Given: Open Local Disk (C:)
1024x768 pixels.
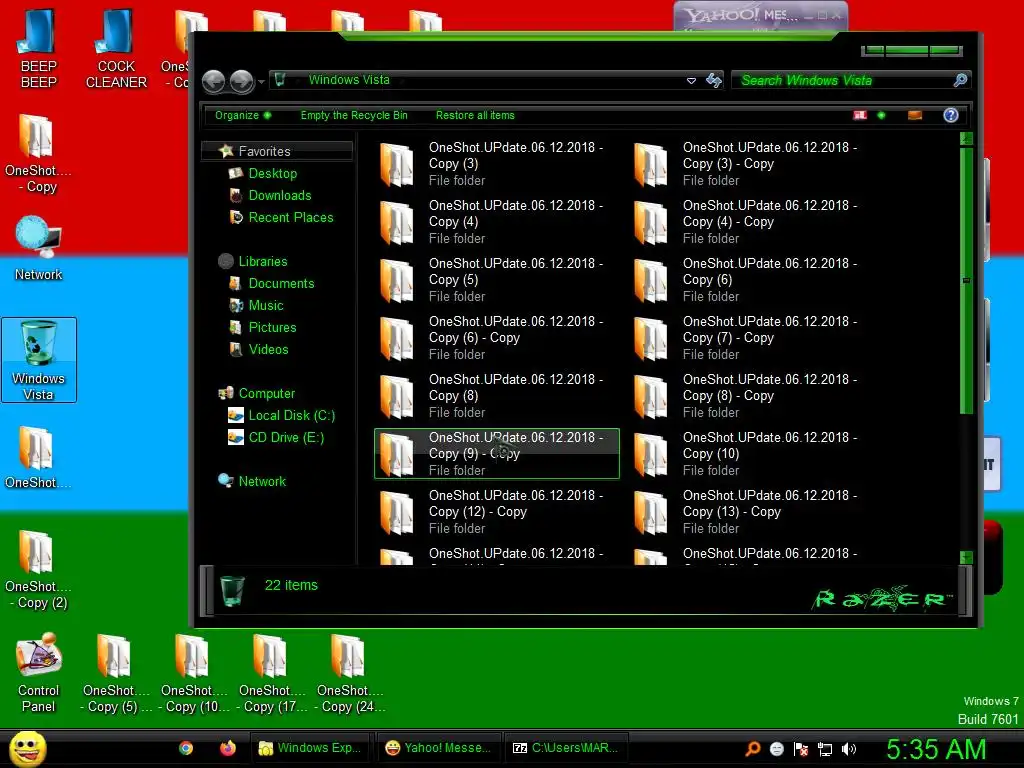Looking at the screenshot, I should click(291, 415).
